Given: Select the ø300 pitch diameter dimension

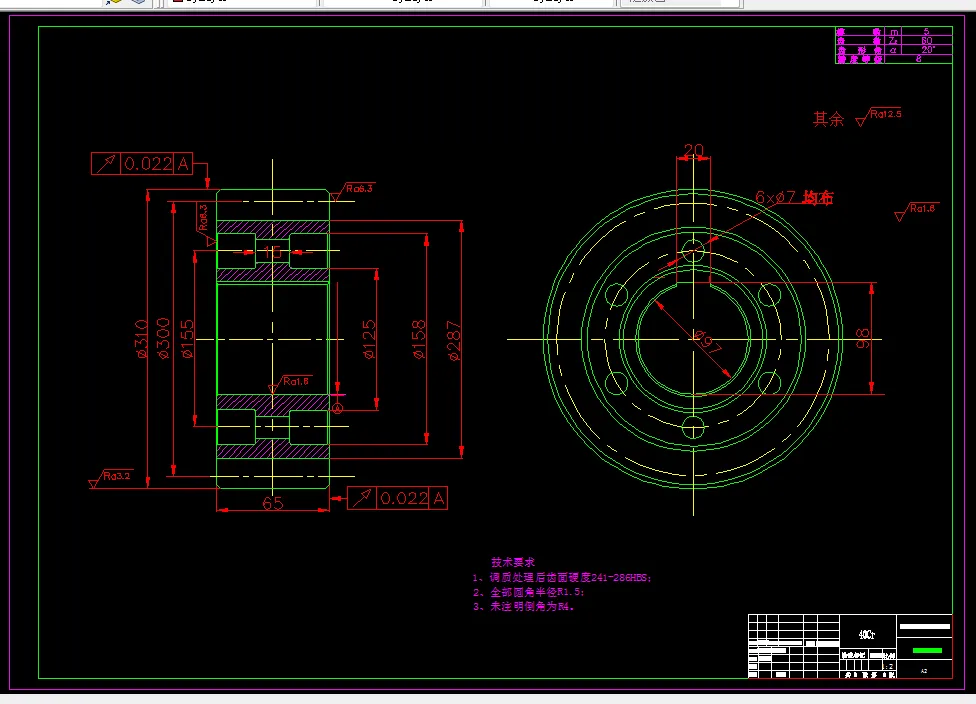Looking at the screenshot, I should click(x=164, y=338).
